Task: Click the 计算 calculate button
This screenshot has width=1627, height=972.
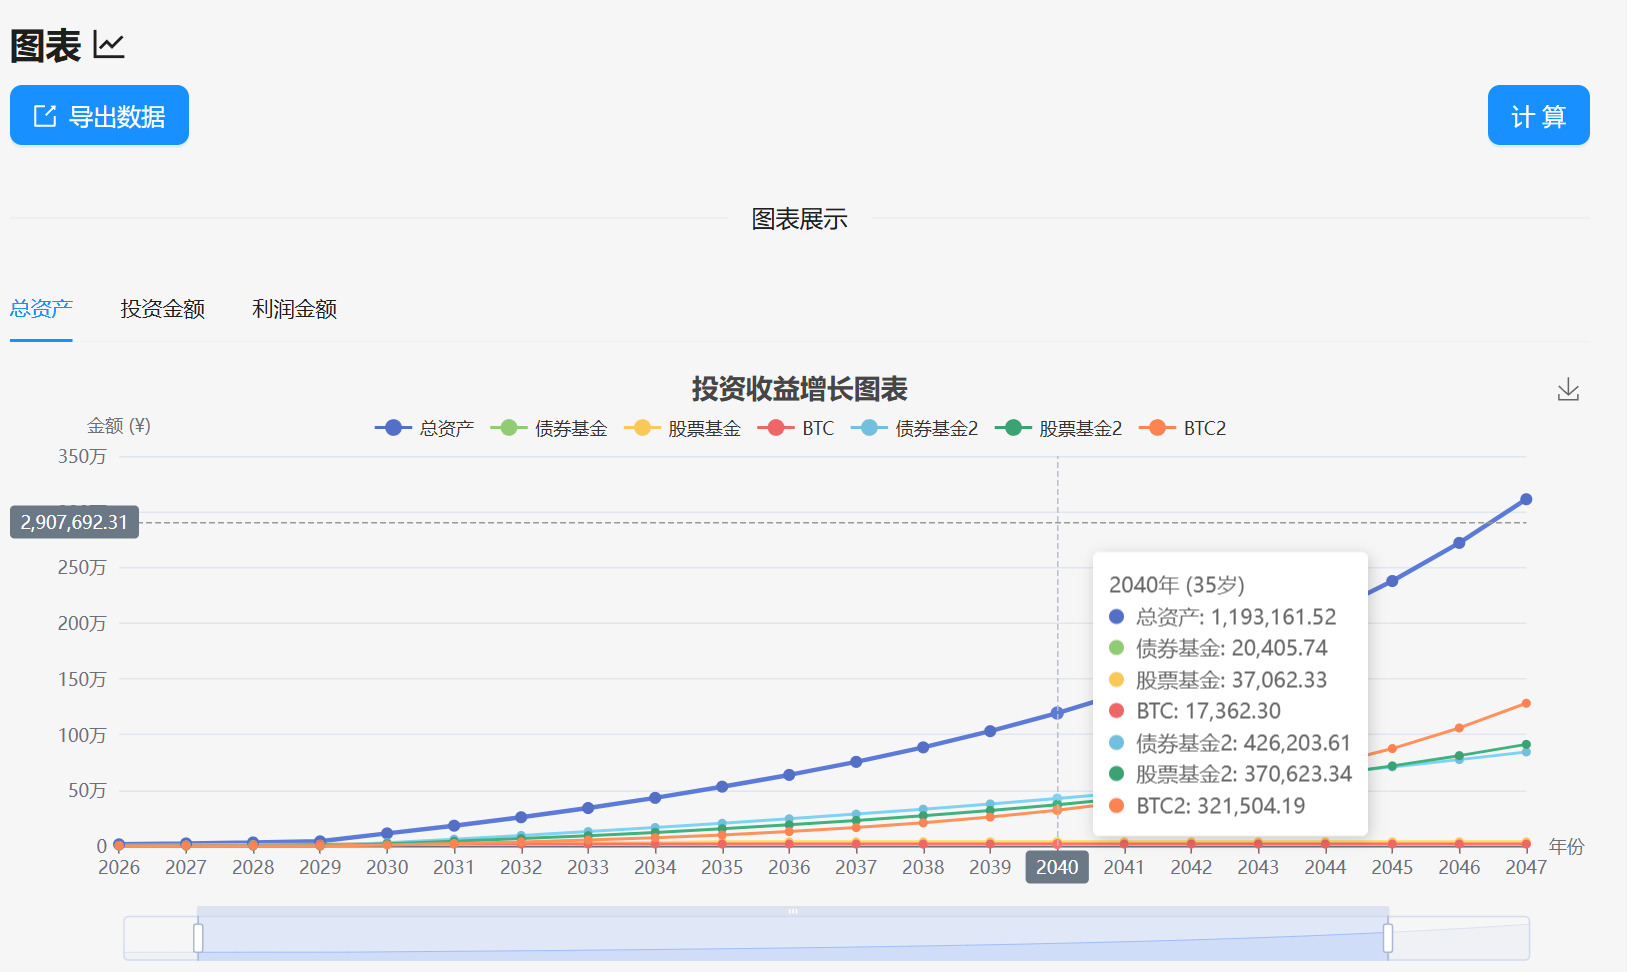Action: [x=1538, y=115]
